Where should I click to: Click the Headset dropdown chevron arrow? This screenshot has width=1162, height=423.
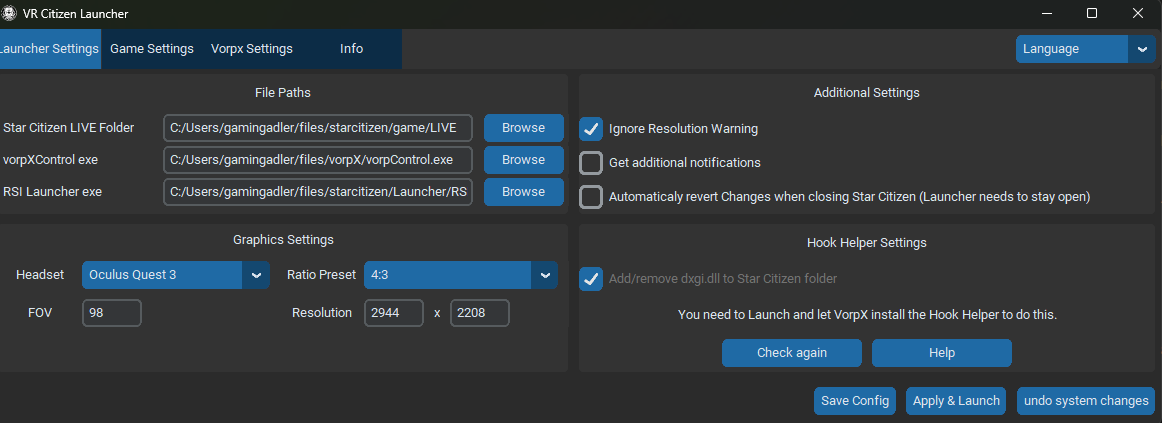(x=256, y=275)
